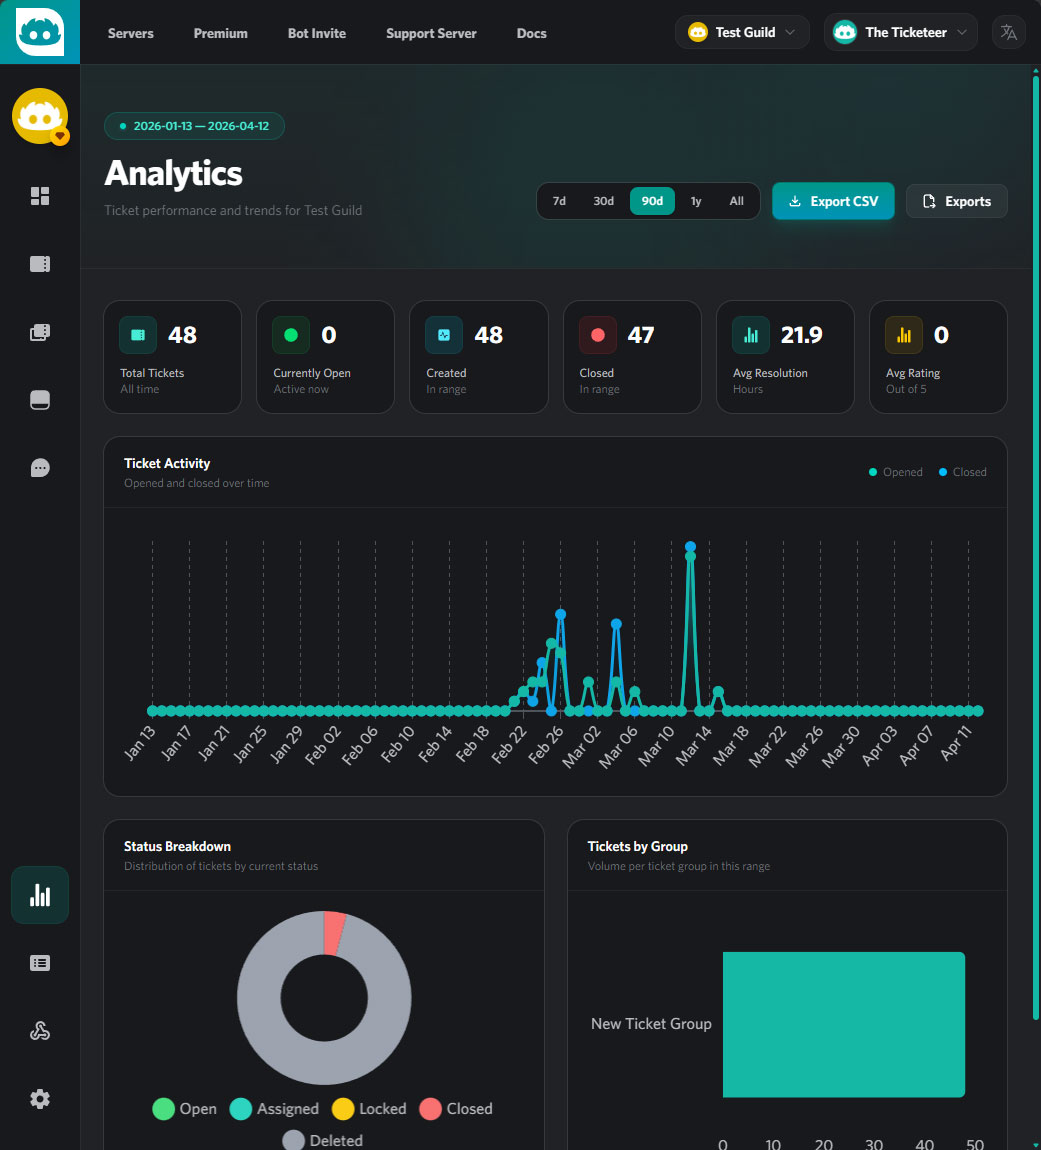Image resolution: width=1041 pixels, height=1150 pixels.
Task: Expand The Ticketeer bot selector dropdown
Action: [x=899, y=31]
